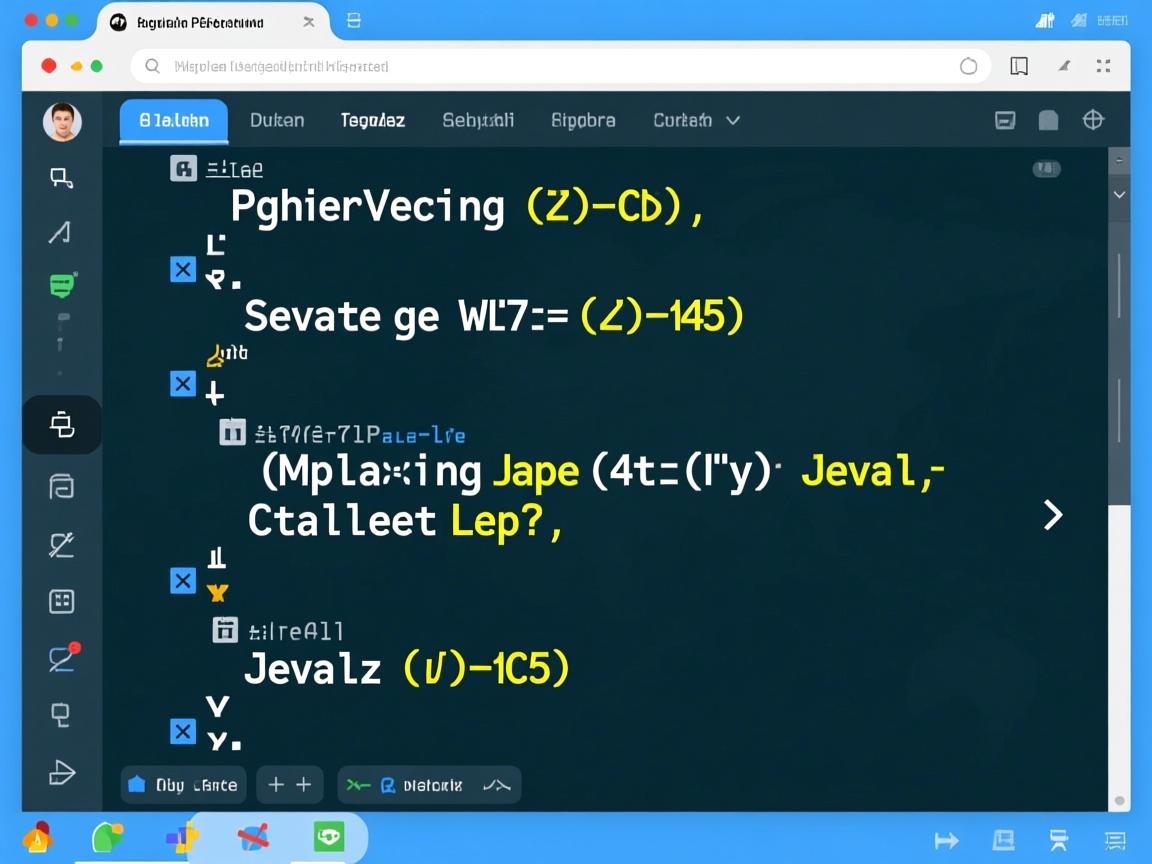Image resolution: width=1152 pixels, height=864 pixels.
Task: Open the comment panel icon near the top right
Action: coord(1004,120)
